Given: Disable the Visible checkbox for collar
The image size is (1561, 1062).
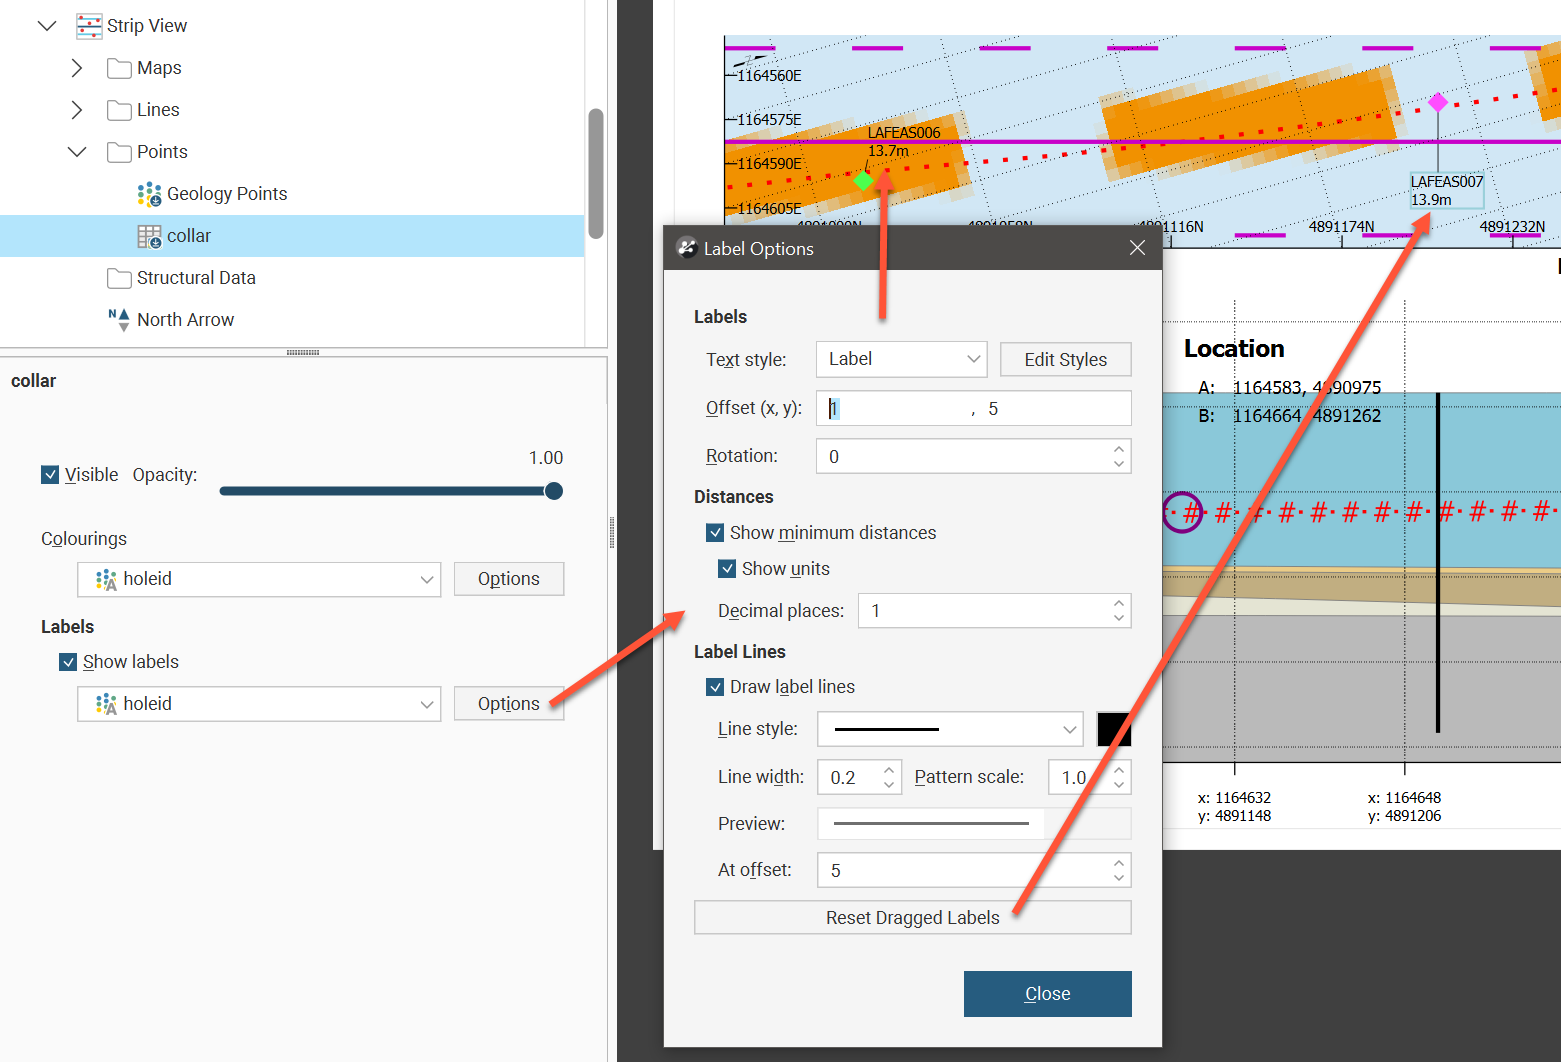Looking at the screenshot, I should [50, 475].
